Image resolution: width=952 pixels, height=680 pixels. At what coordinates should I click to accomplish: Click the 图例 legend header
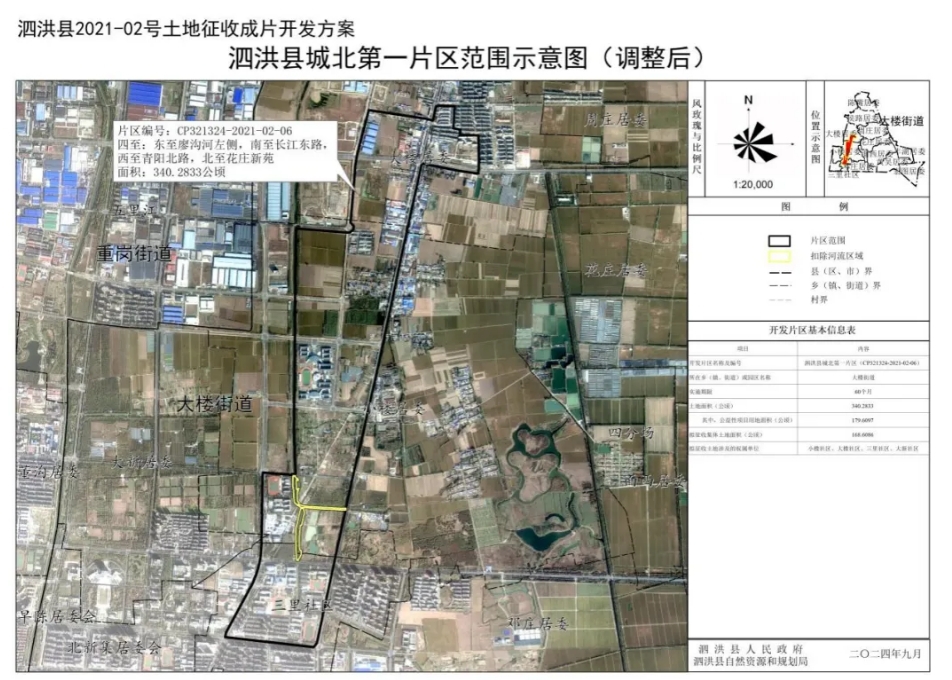(814, 206)
